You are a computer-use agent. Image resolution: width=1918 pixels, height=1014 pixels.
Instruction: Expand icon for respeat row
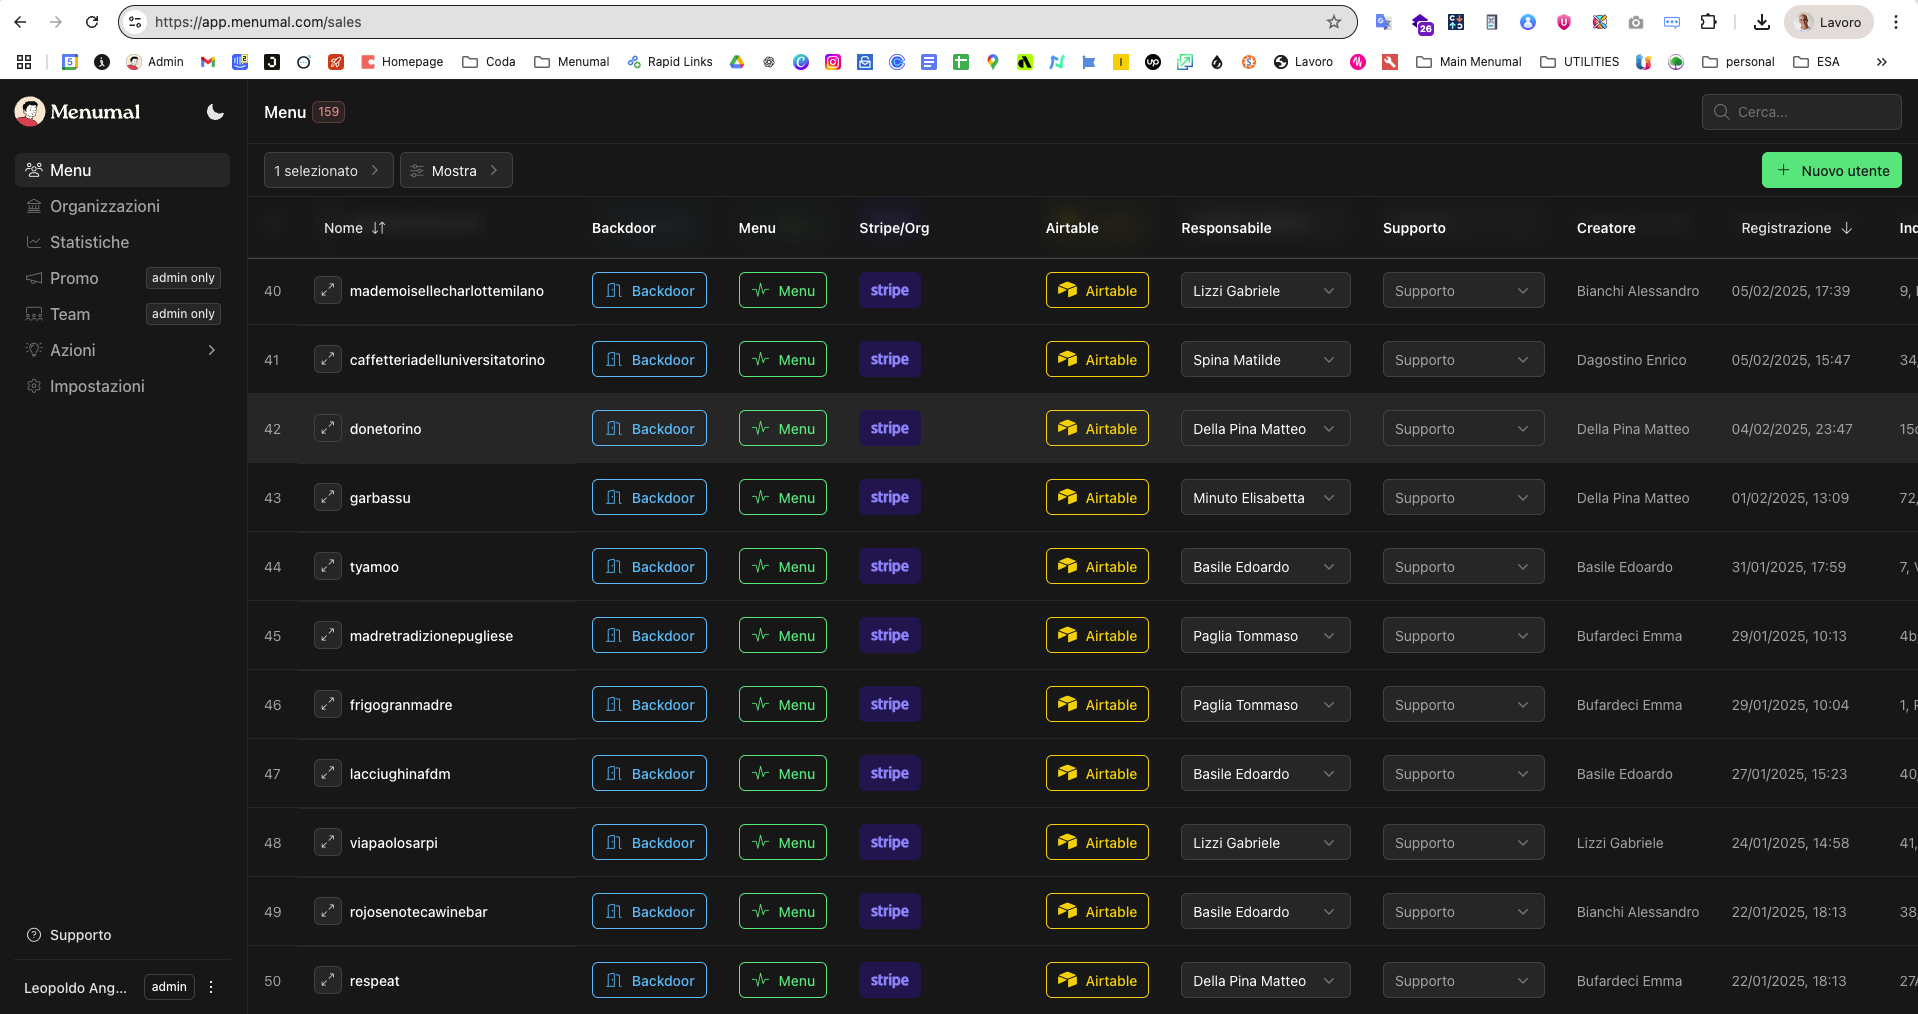pos(328,981)
